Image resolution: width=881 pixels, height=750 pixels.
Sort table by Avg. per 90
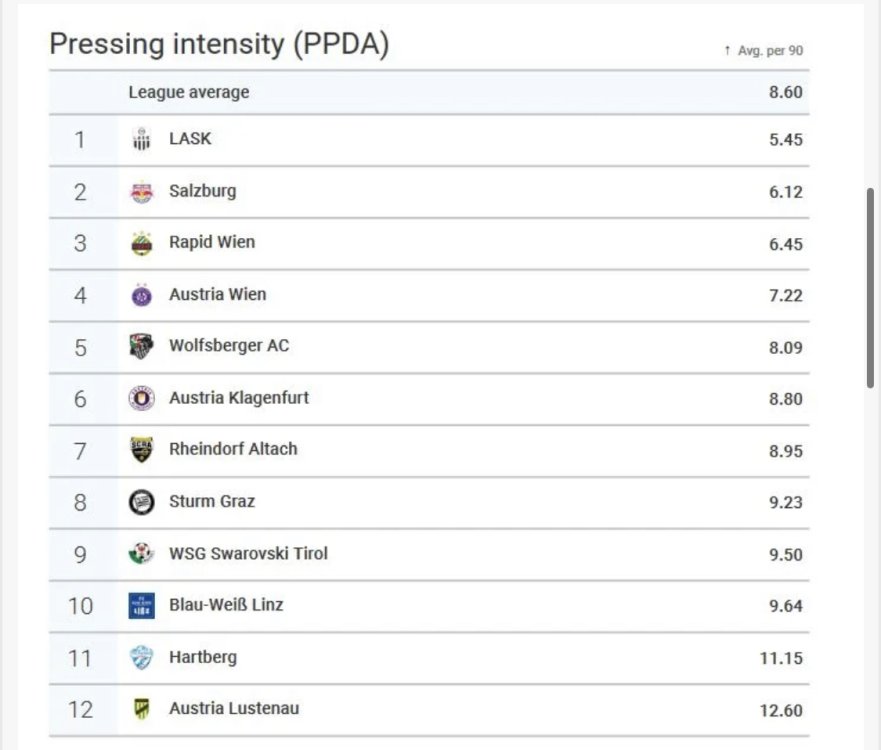(x=764, y=50)
